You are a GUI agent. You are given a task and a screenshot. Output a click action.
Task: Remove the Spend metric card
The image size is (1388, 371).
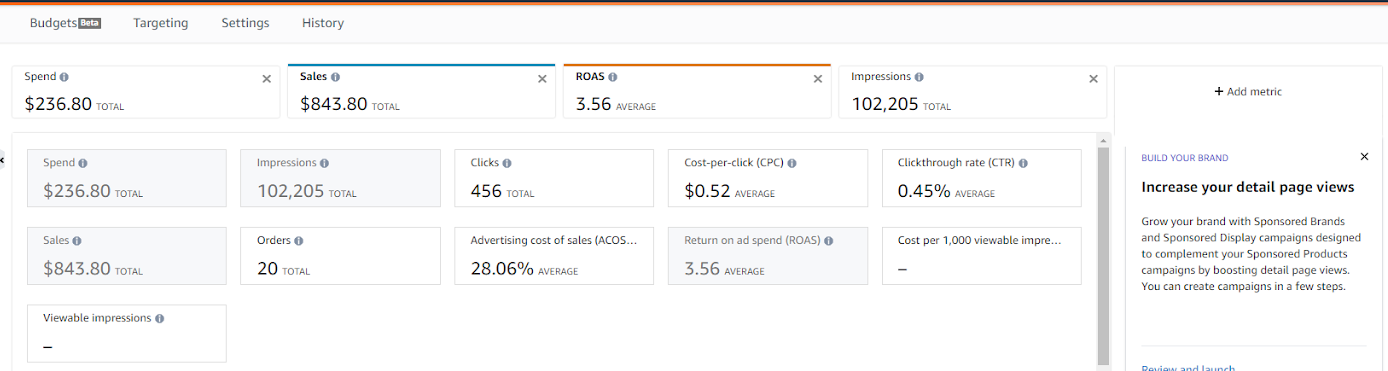coord(266,79)
